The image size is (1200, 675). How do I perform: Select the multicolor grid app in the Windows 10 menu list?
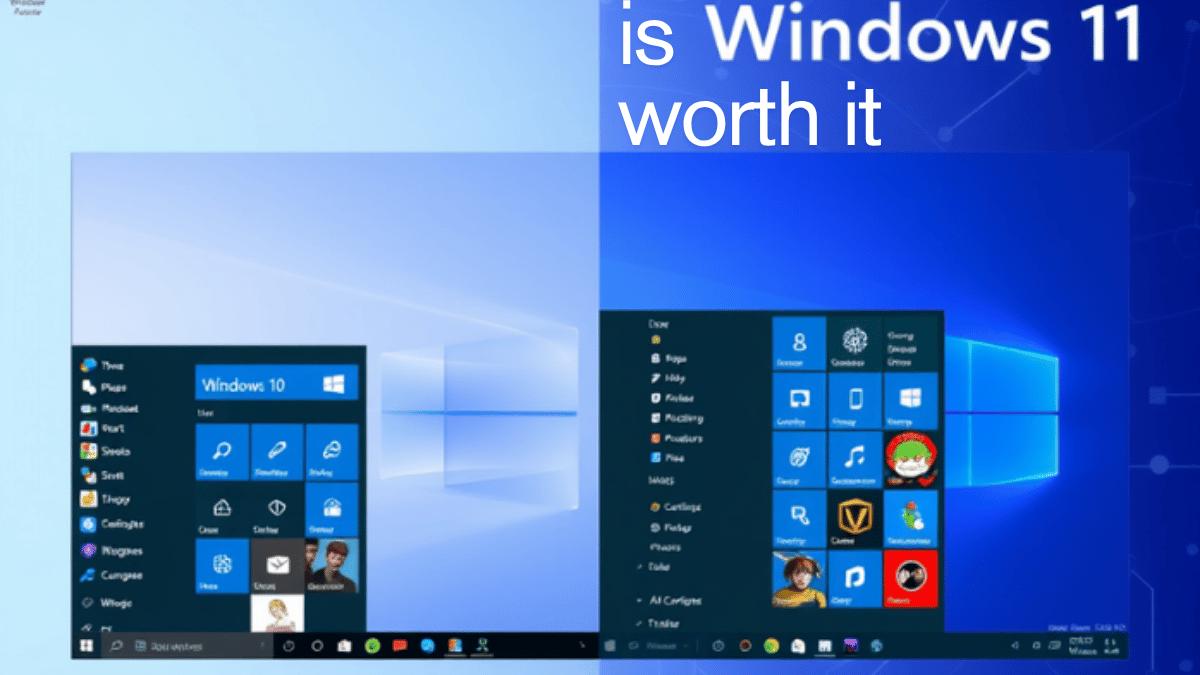87,451
